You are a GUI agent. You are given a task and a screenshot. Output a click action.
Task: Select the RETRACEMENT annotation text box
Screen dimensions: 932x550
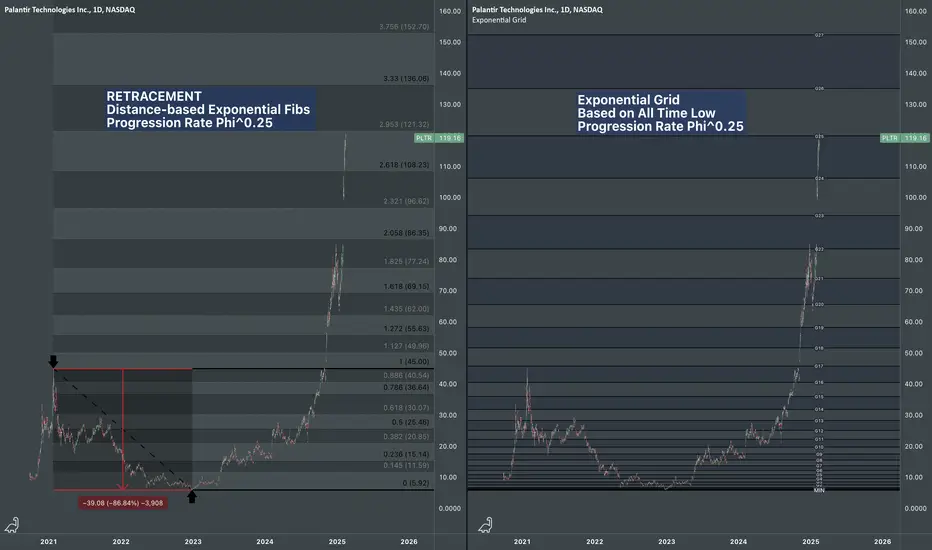[x=208, y=109]
